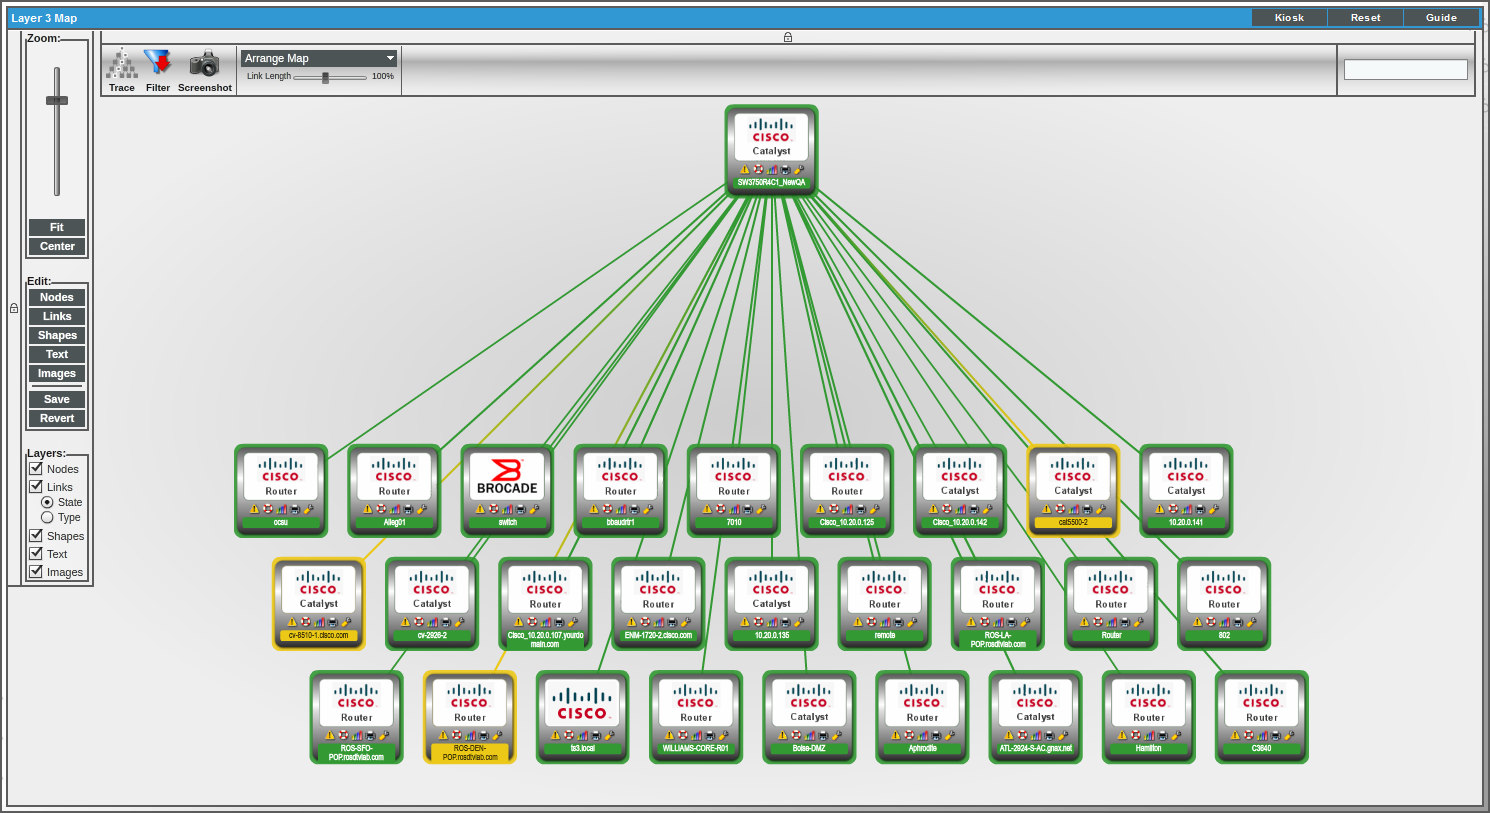Click lifesaver tickets icon on ccsu node
This screenshot has width=1490, height=813.
click(268, 509)
